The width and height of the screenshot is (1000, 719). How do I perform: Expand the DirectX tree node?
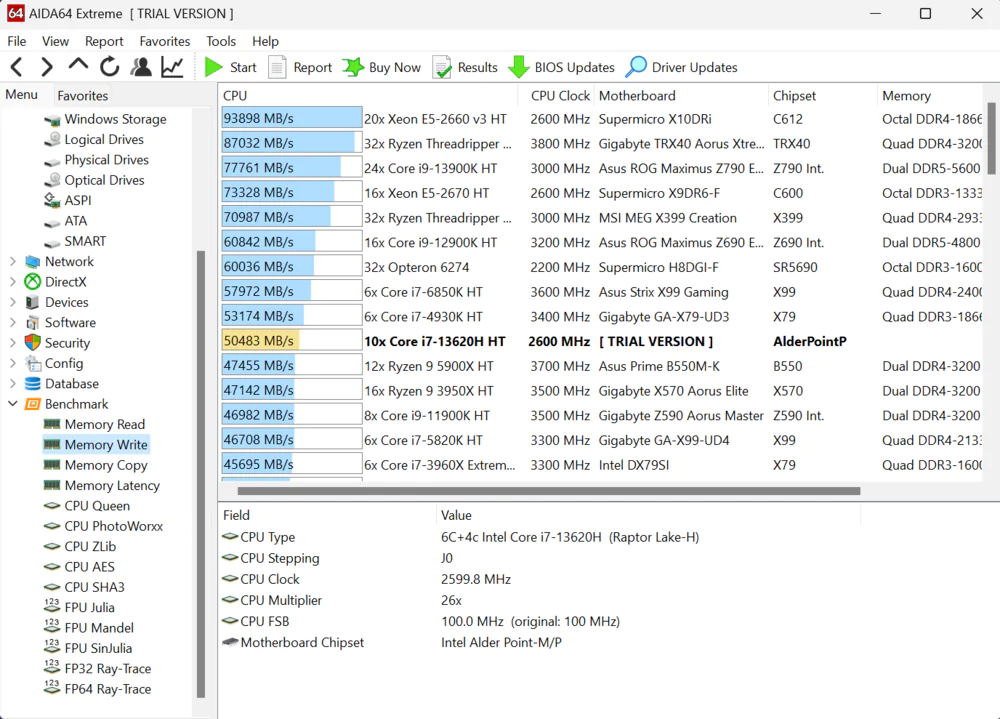coord(13,281)
